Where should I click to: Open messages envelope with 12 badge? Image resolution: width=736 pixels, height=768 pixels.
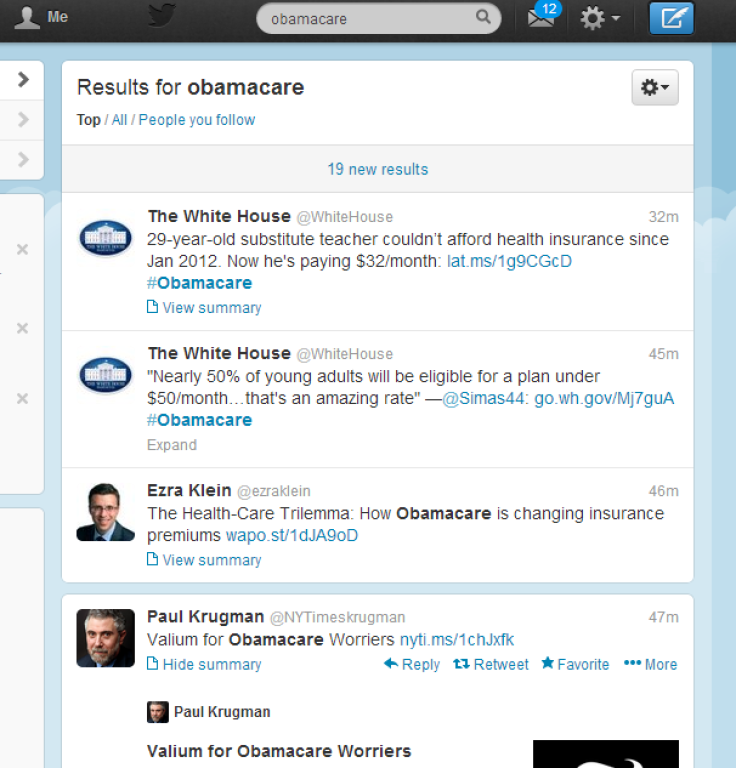[x=543, y=16]
